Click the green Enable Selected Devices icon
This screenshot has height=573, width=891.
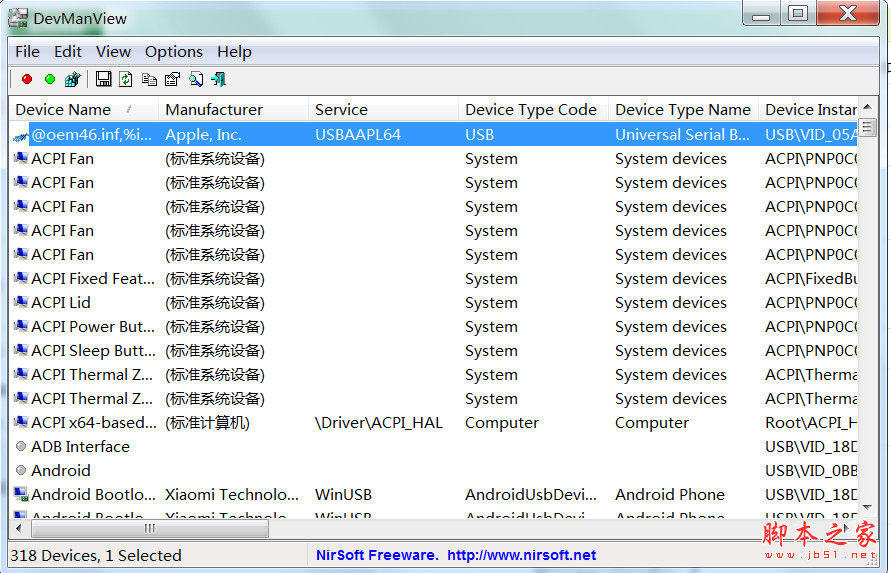coord(49,79)
